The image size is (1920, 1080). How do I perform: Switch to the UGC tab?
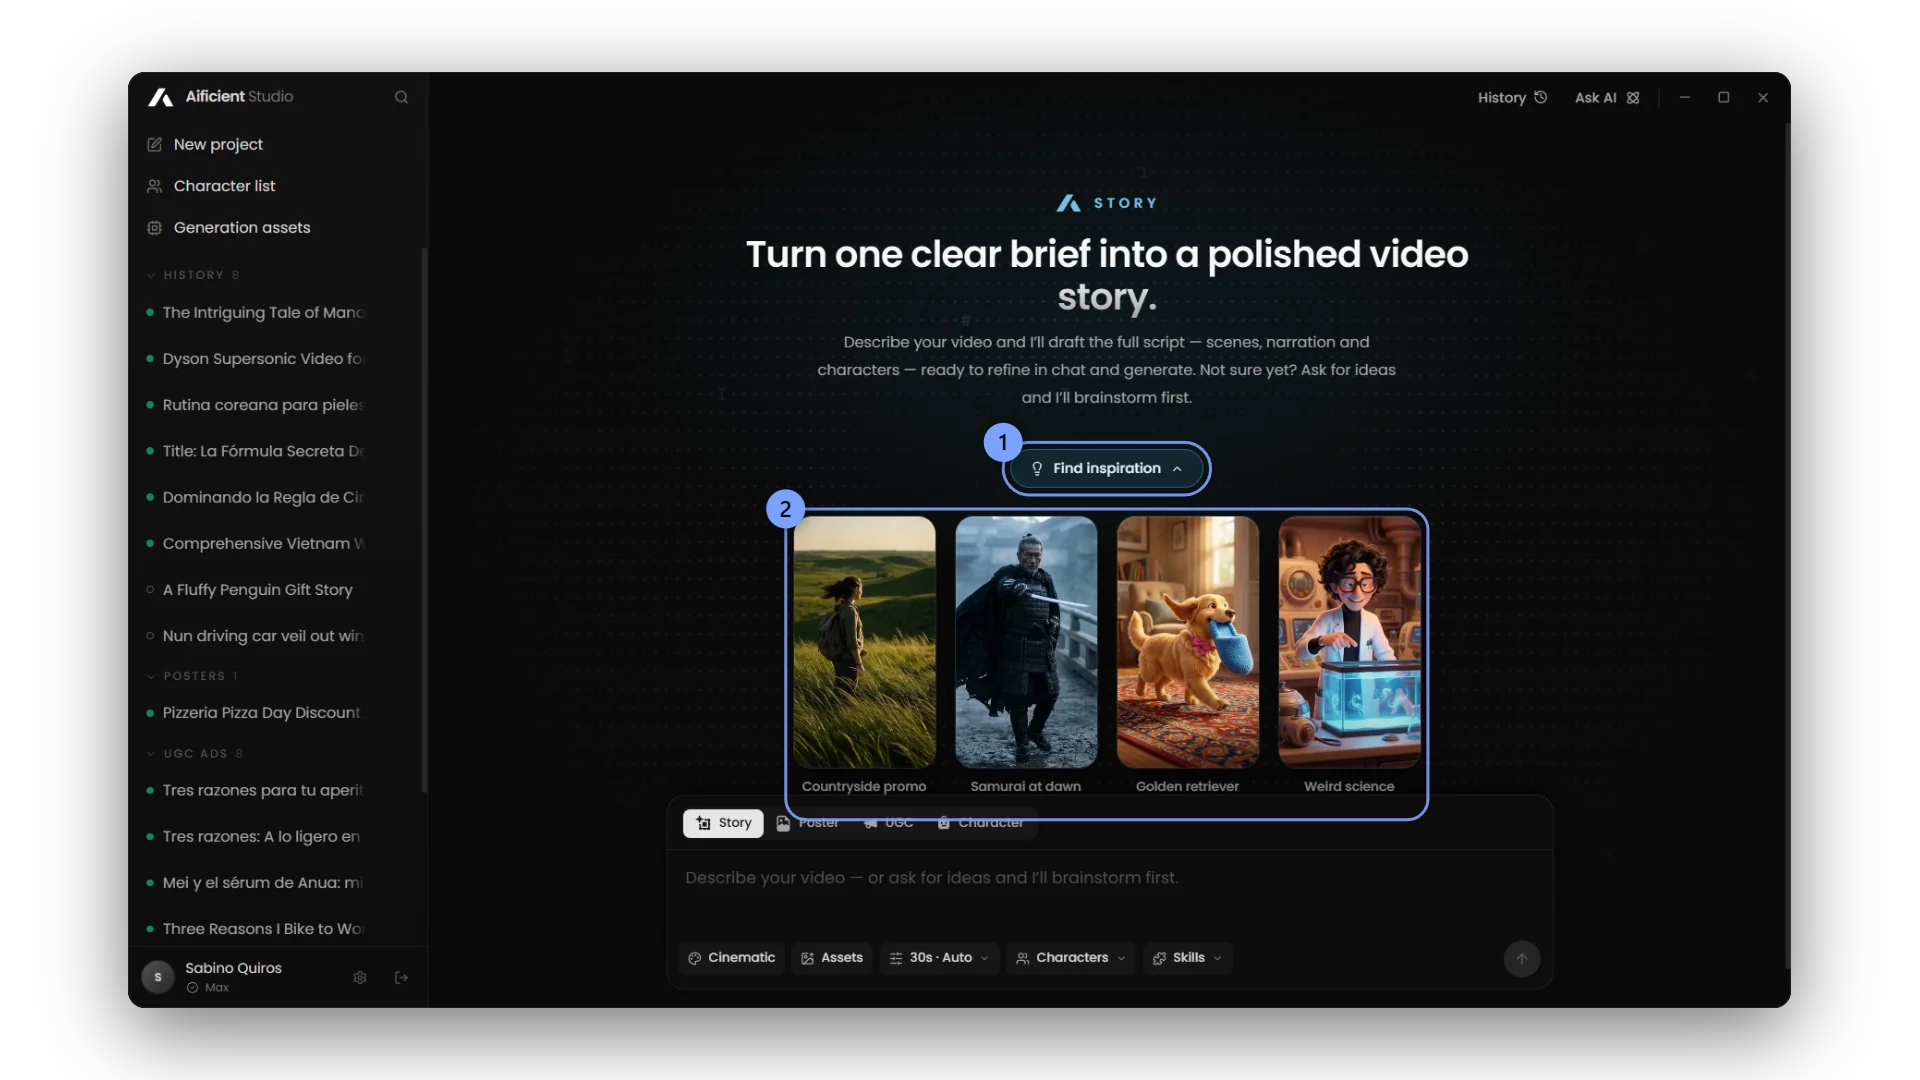point(888,823)
